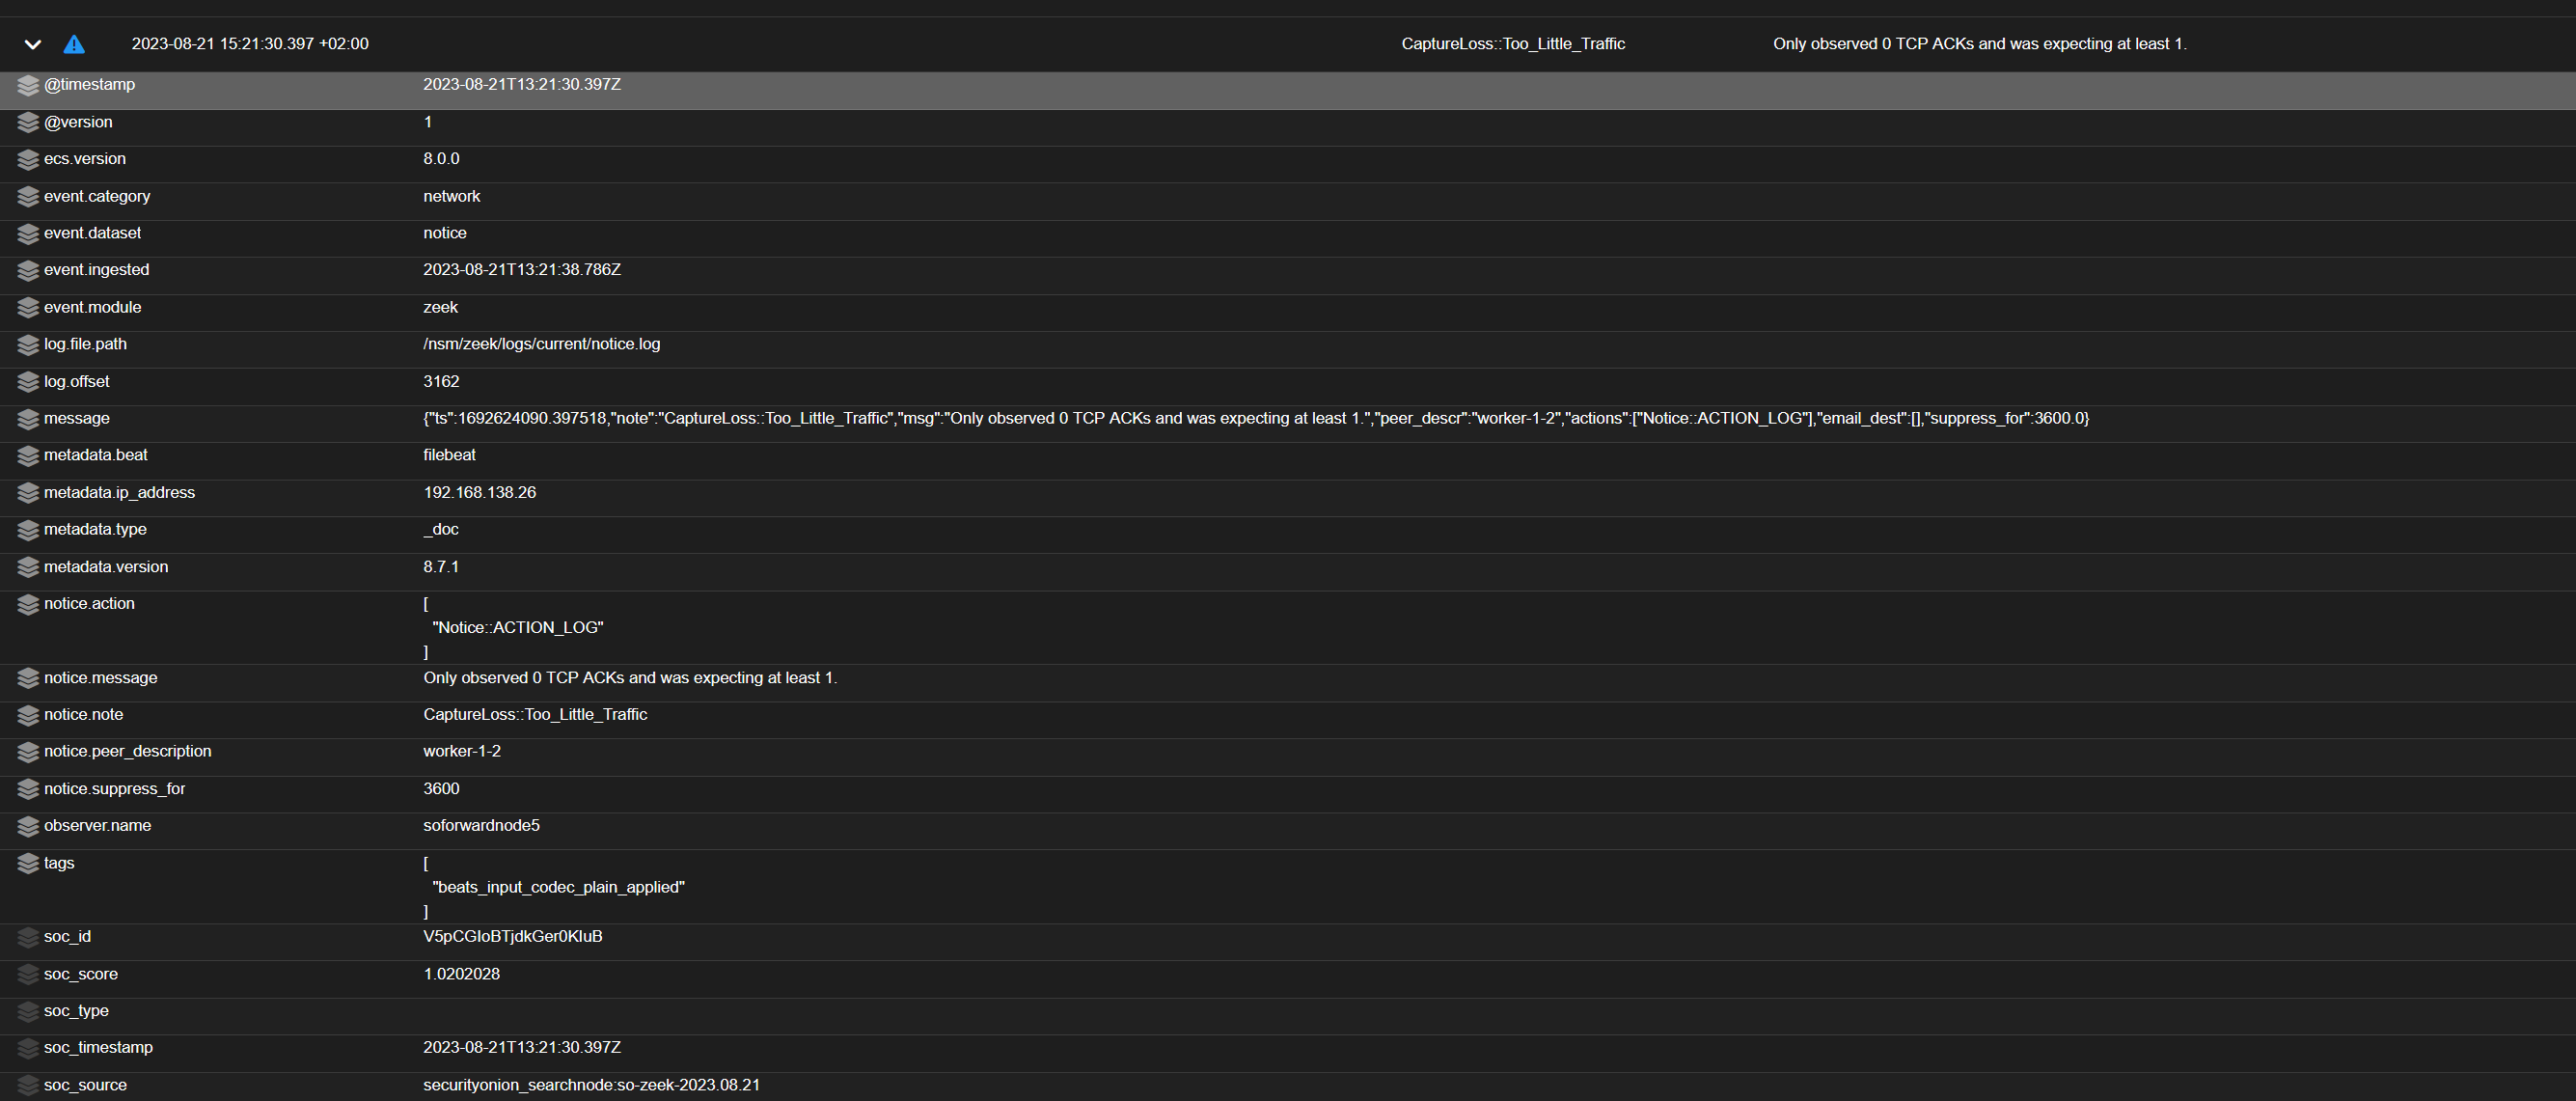The image size is (2576, 1101).
Task: Collapse the event detail with the top chevron
Action: [x=32, y=44]
